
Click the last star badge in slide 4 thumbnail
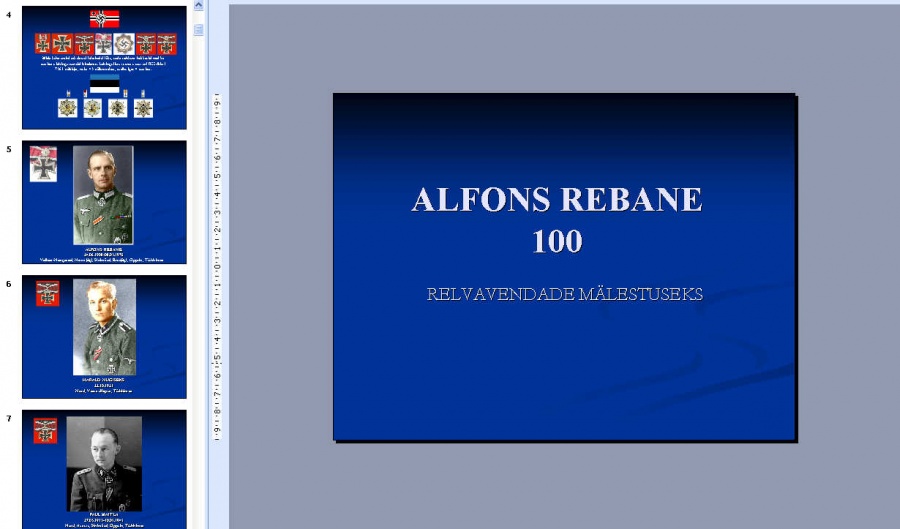click(x=143, y=108)
